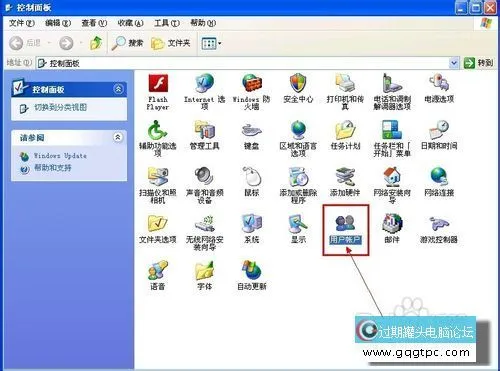The height and width of the screenshot is (371, 500).
Task: Click the 搜索 toolbar button
Action: (128, 43)
